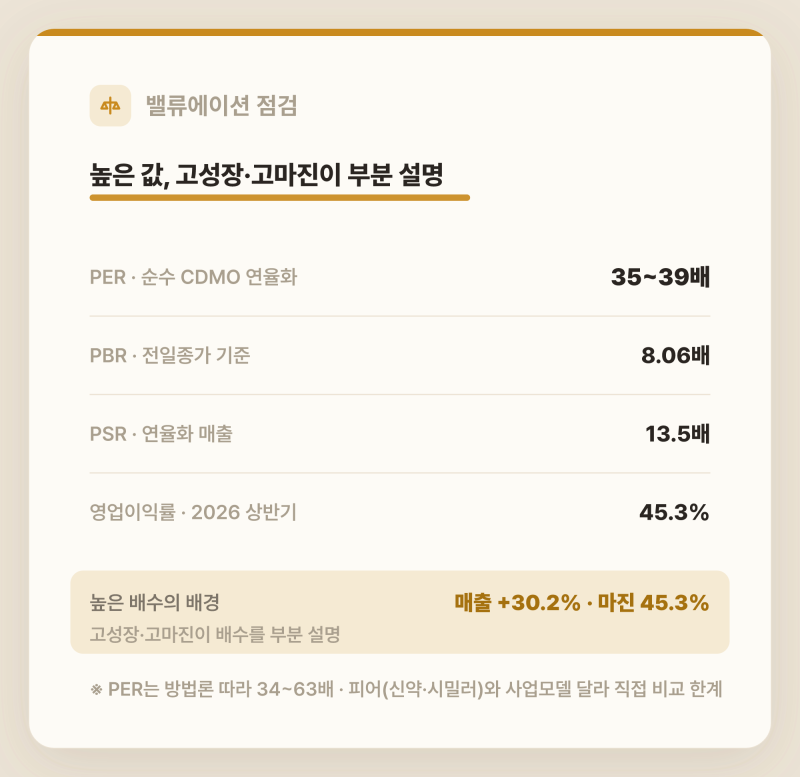Click the 45.3% operating margin value
The image size is (800, 777).
674,512
